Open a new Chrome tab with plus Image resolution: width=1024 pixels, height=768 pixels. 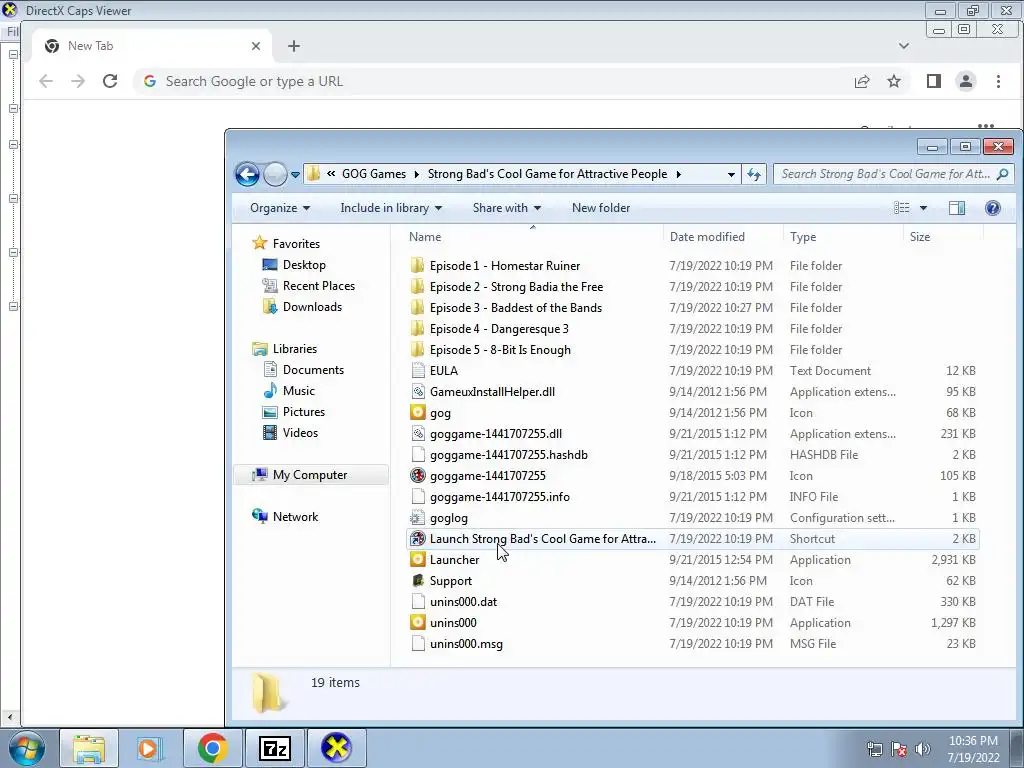click(x=294, y=46)
